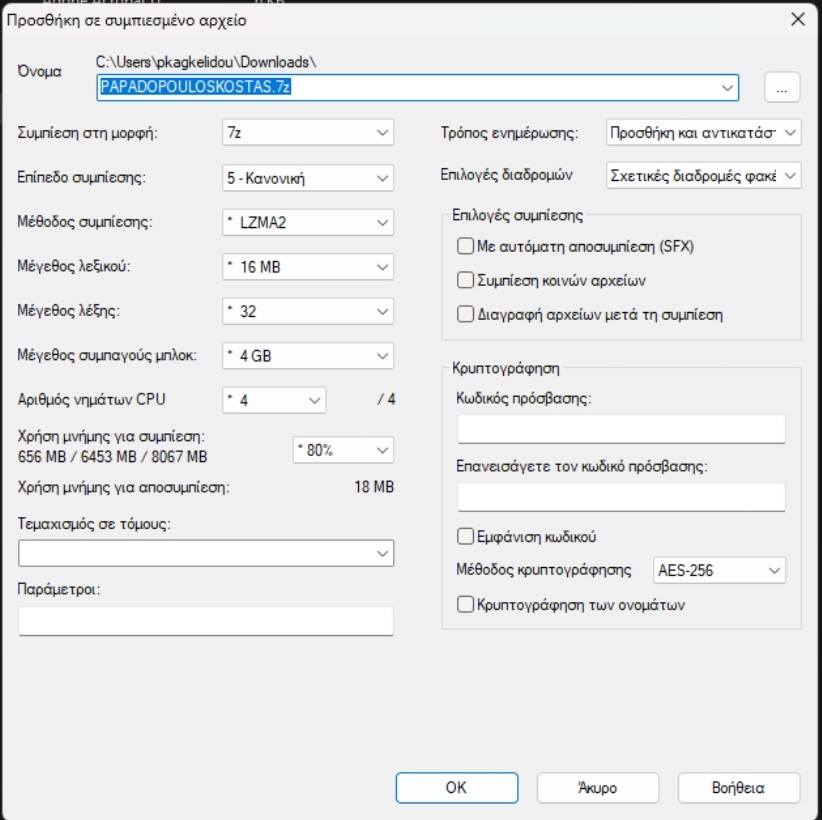
Task: Open the 80% memory usage dropdown
Action: 343,450
